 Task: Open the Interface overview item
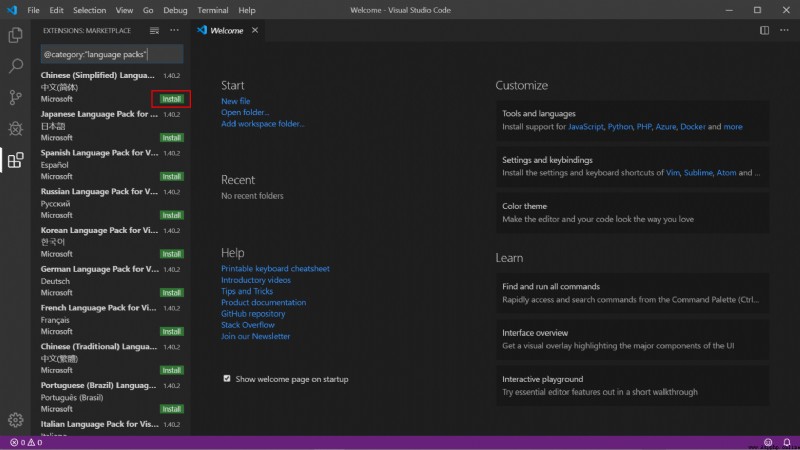(x=633, y=339)
